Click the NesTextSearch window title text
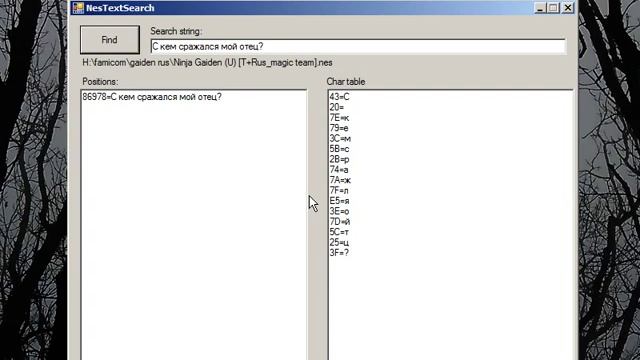The width and height of the screenshot is (640, 360). 120,8
